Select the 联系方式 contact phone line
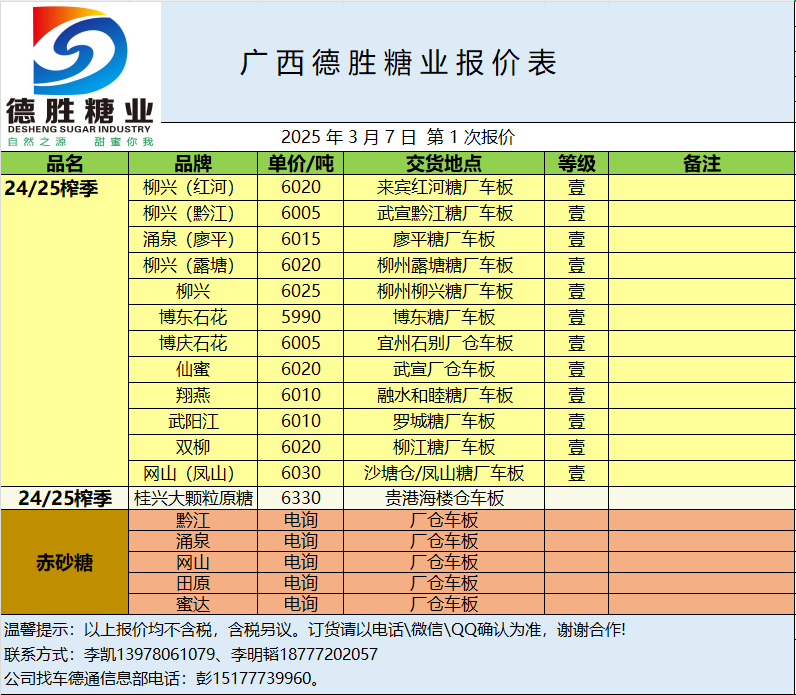The height and width of the screenshot is (695, 796). [x=191, y=654]
